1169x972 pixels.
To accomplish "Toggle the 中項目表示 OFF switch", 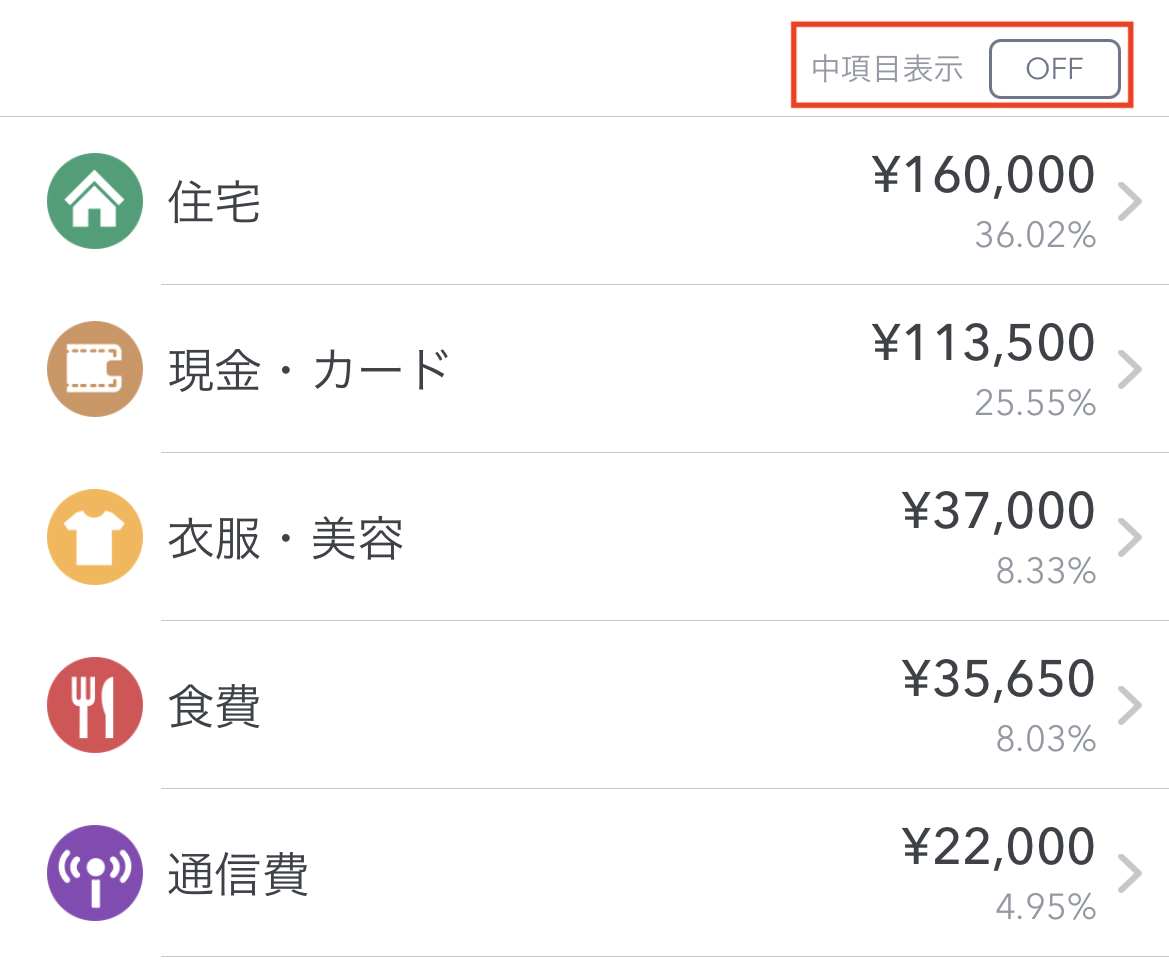I will point(1054,69).
